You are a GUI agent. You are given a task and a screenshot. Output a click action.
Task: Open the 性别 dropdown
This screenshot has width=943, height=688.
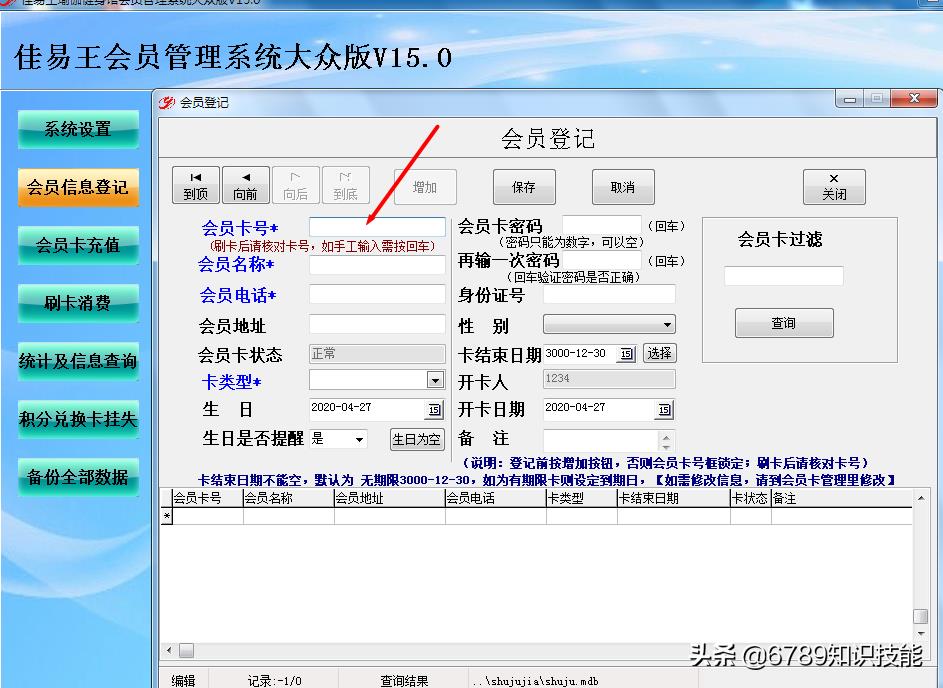[x=667, y=325]
